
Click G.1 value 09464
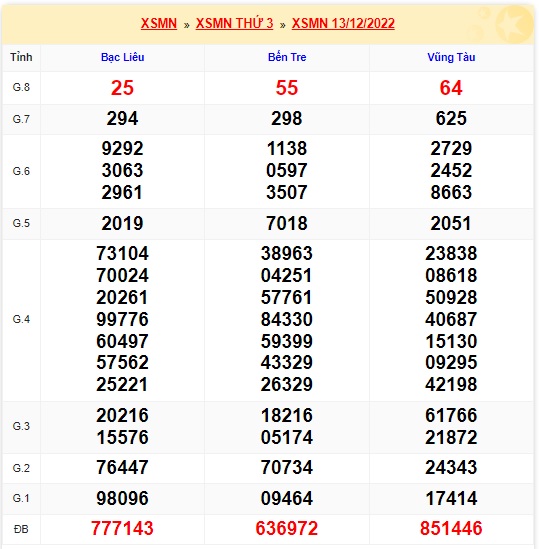(x=287, y=499)
